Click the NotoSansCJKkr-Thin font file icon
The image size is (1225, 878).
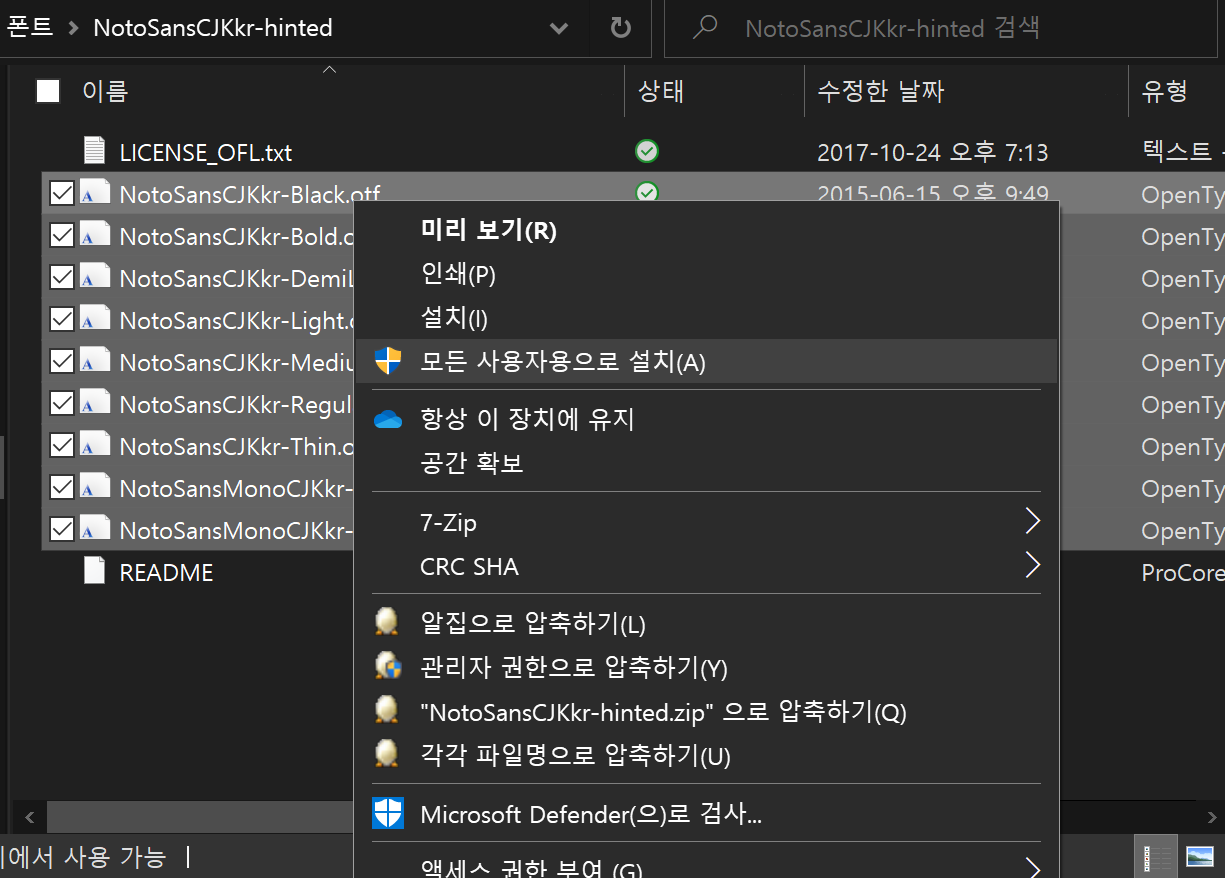coord(94,445)
